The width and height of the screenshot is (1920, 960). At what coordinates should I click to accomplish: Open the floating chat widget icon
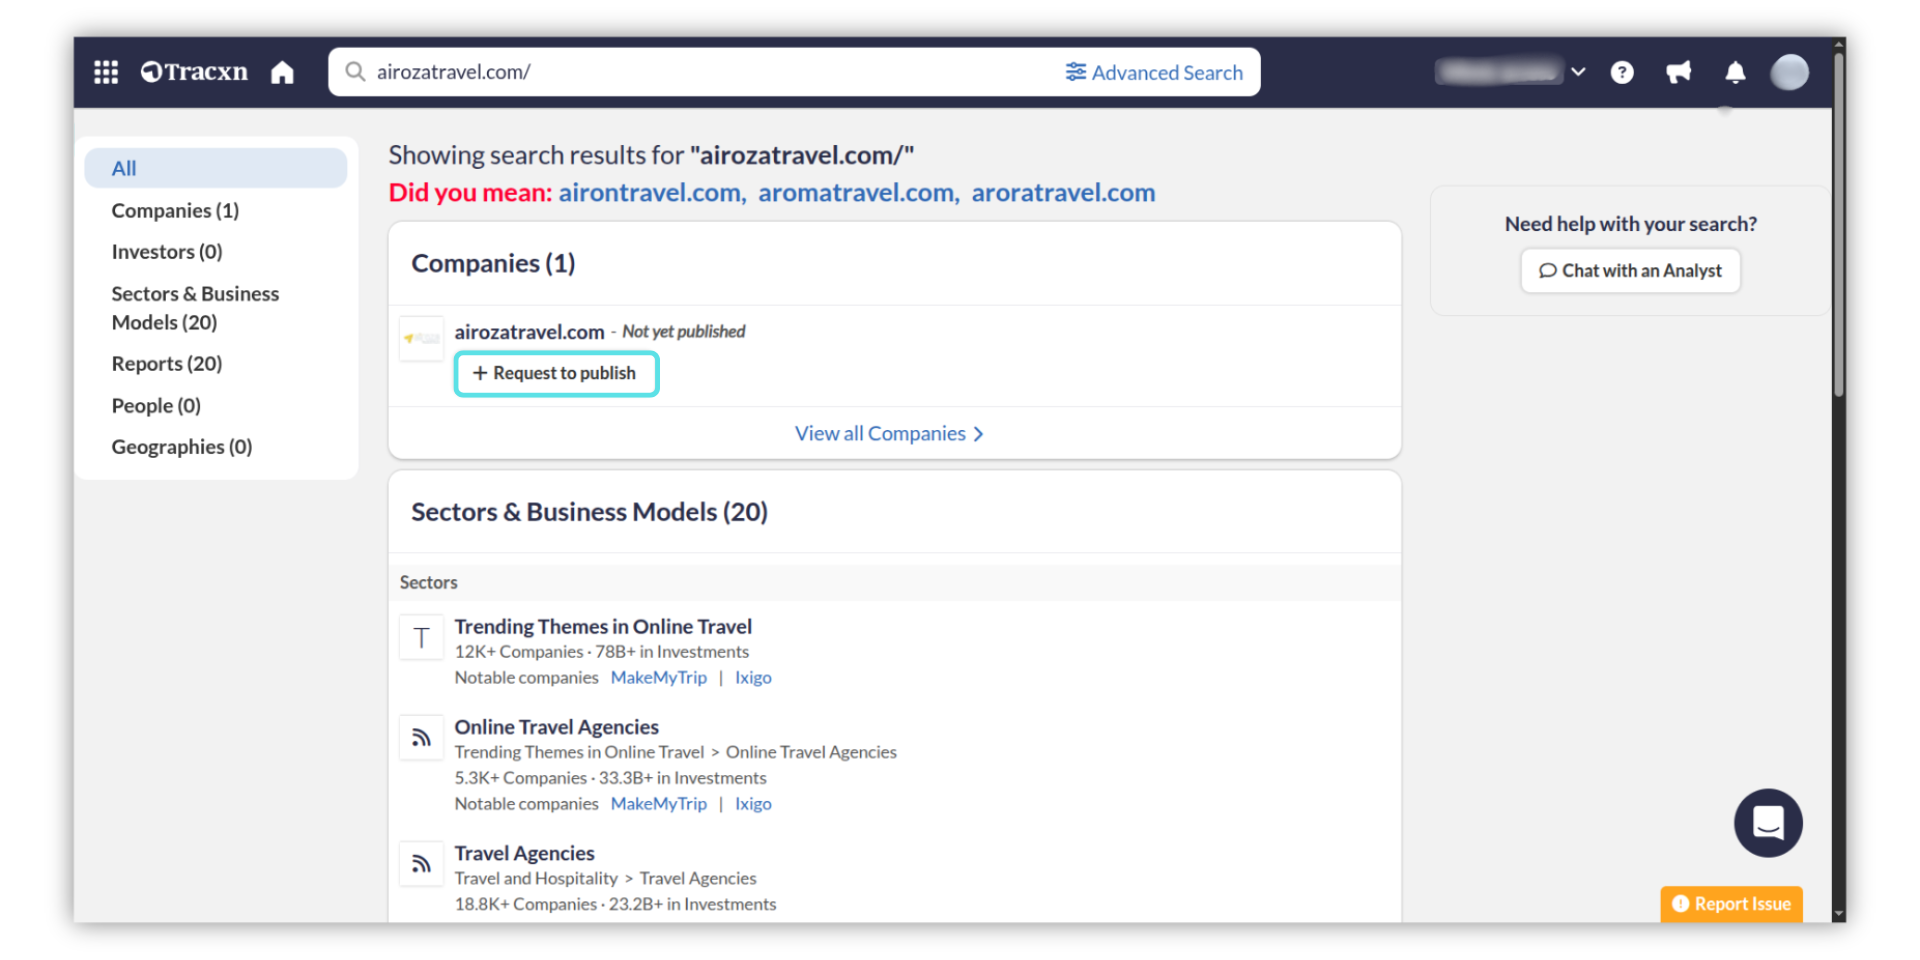pos(1767,823)
